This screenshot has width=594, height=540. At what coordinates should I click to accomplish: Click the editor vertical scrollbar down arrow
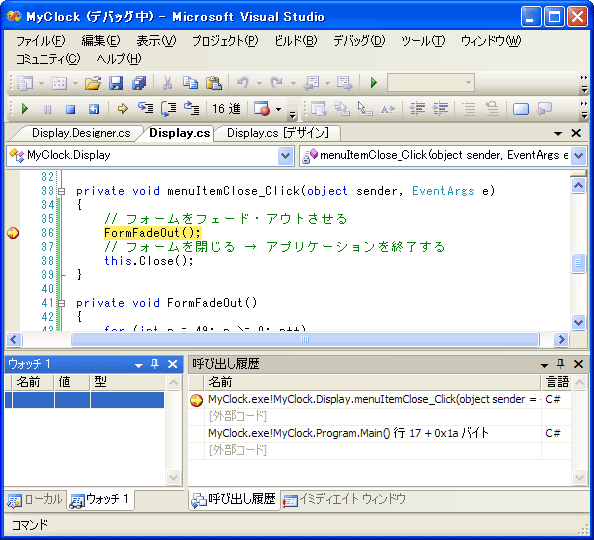578,322
